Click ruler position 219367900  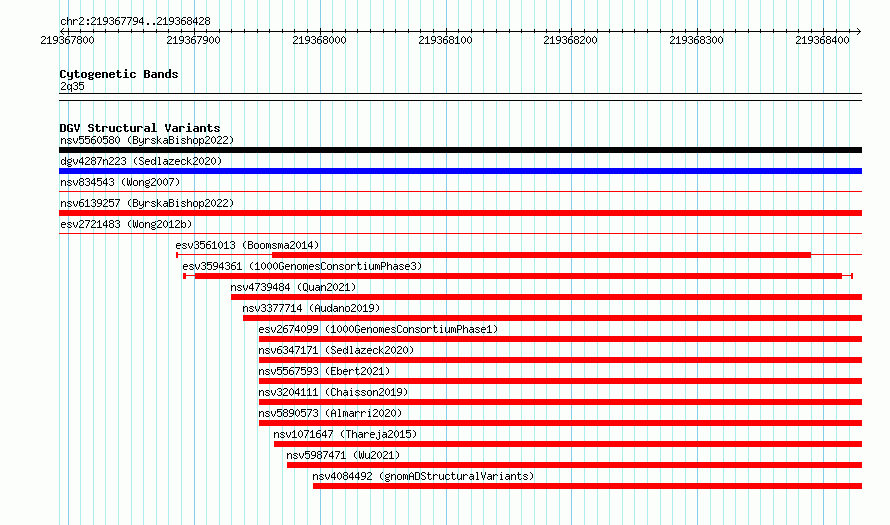194,40
